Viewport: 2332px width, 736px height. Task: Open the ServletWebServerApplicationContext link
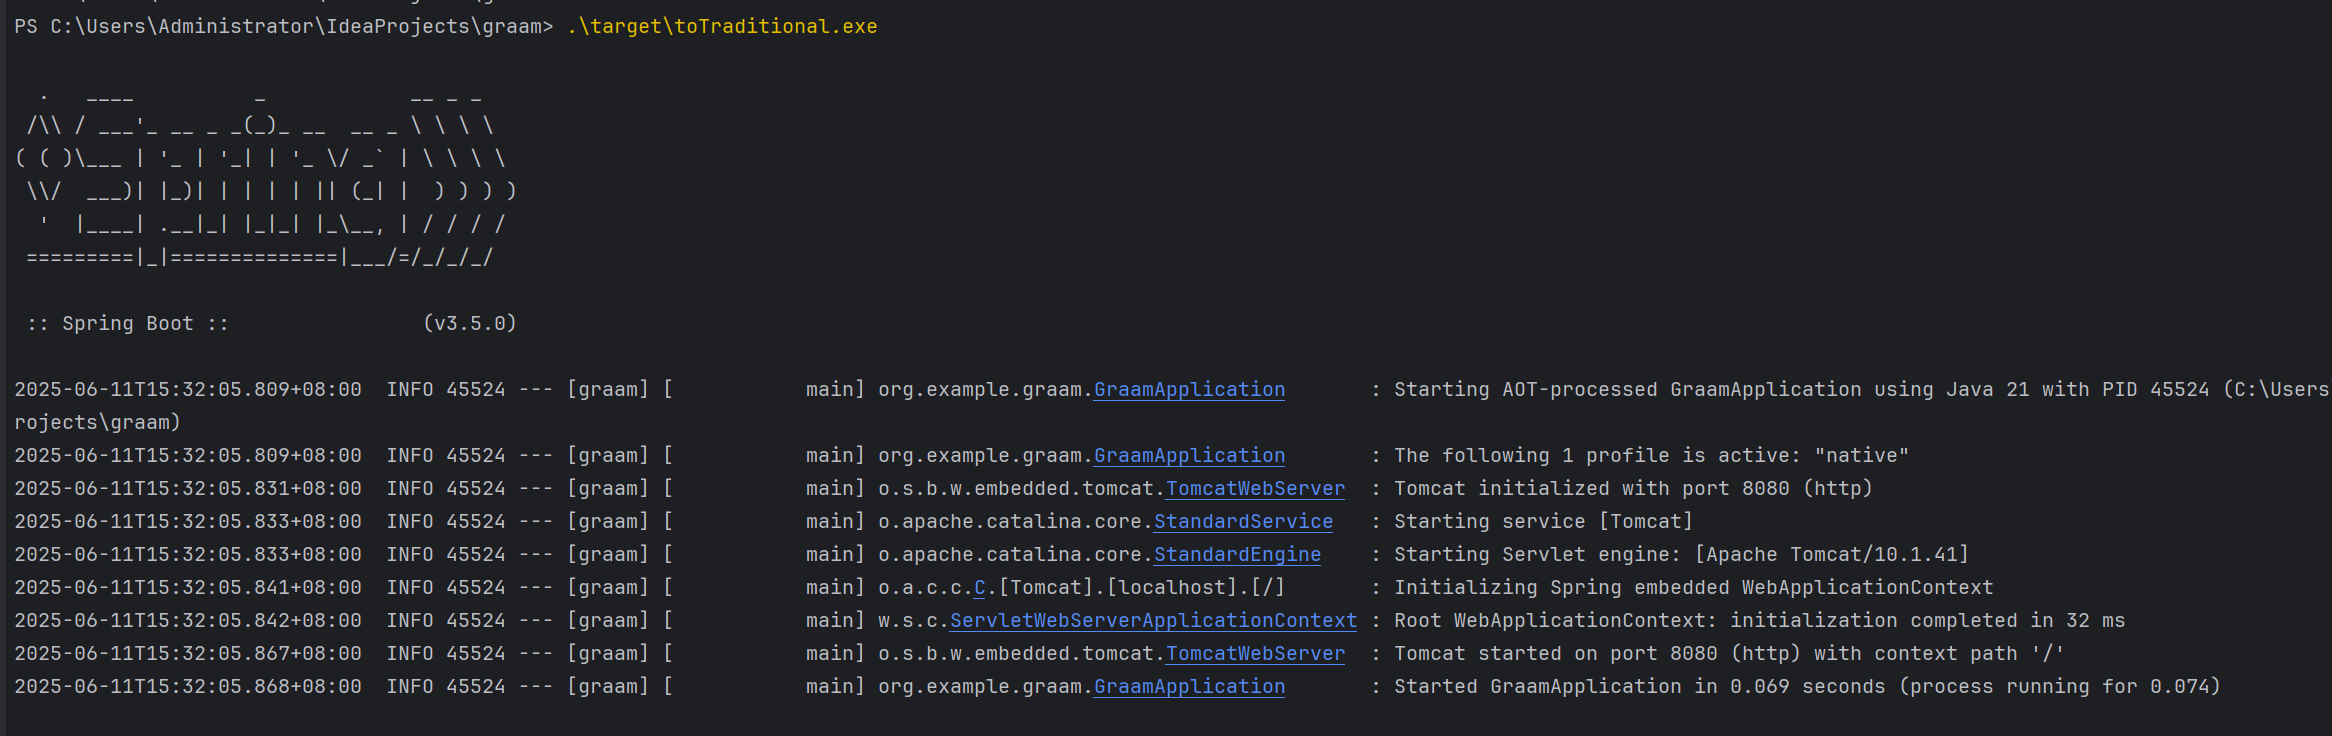coord(1153,621)
